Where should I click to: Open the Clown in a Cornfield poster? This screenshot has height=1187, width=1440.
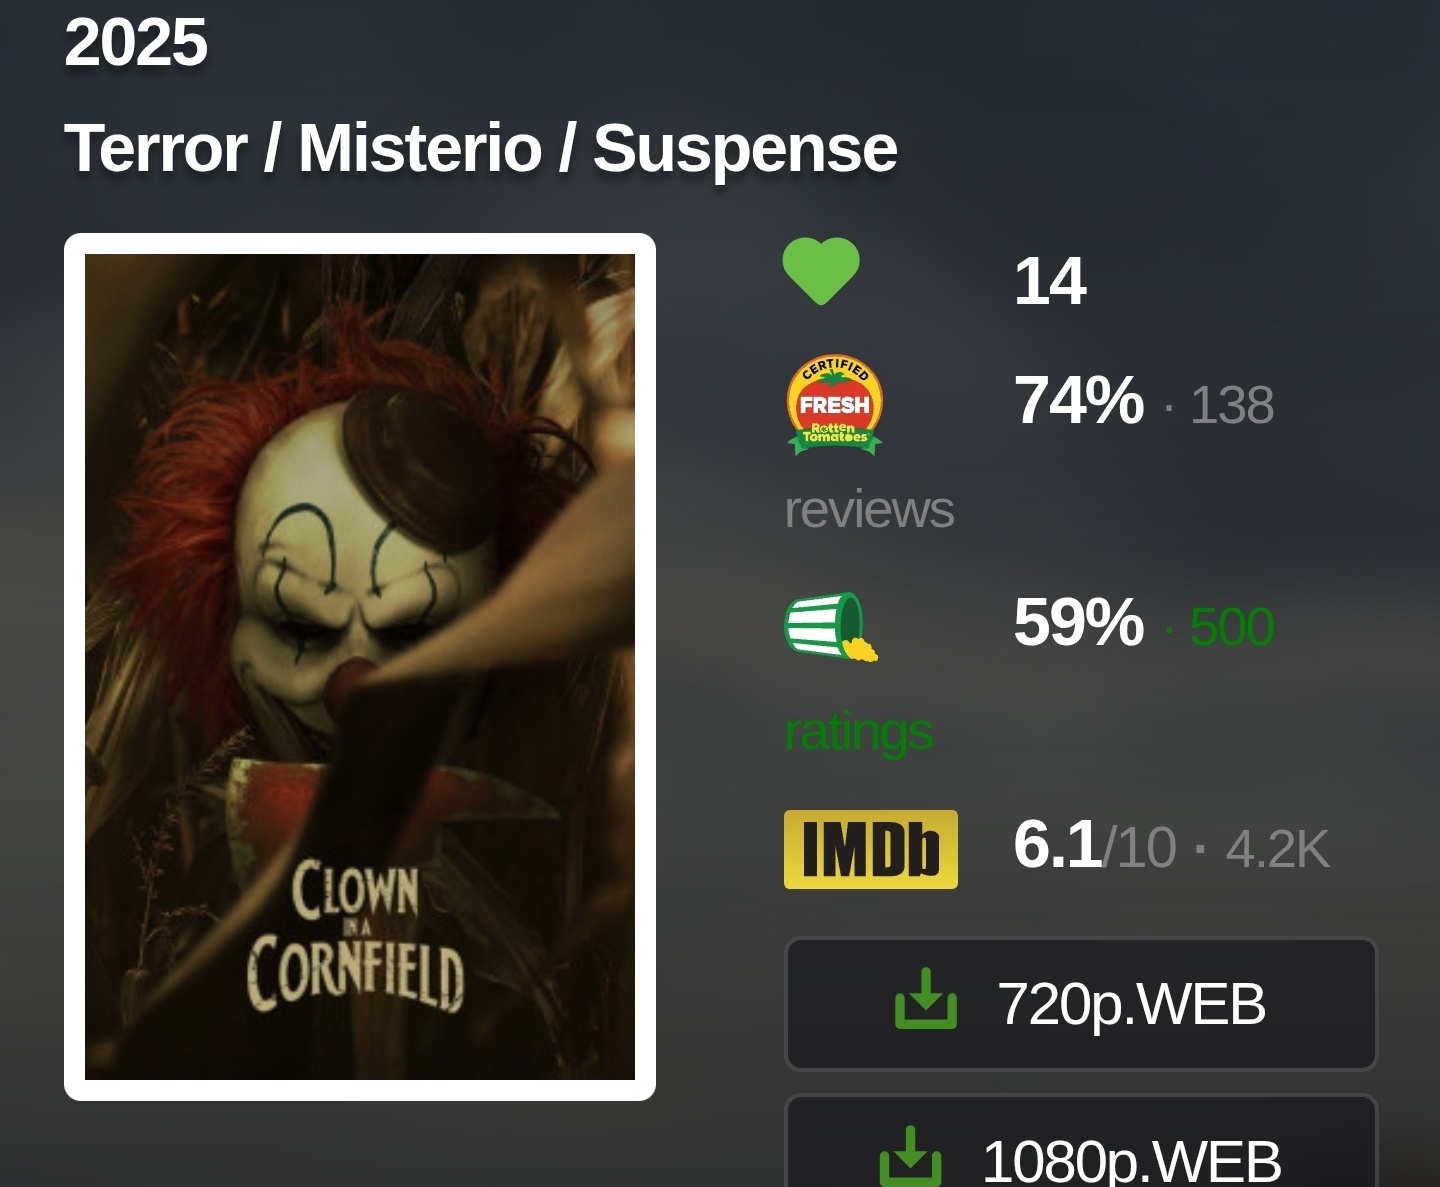click(x=360, y=667)
